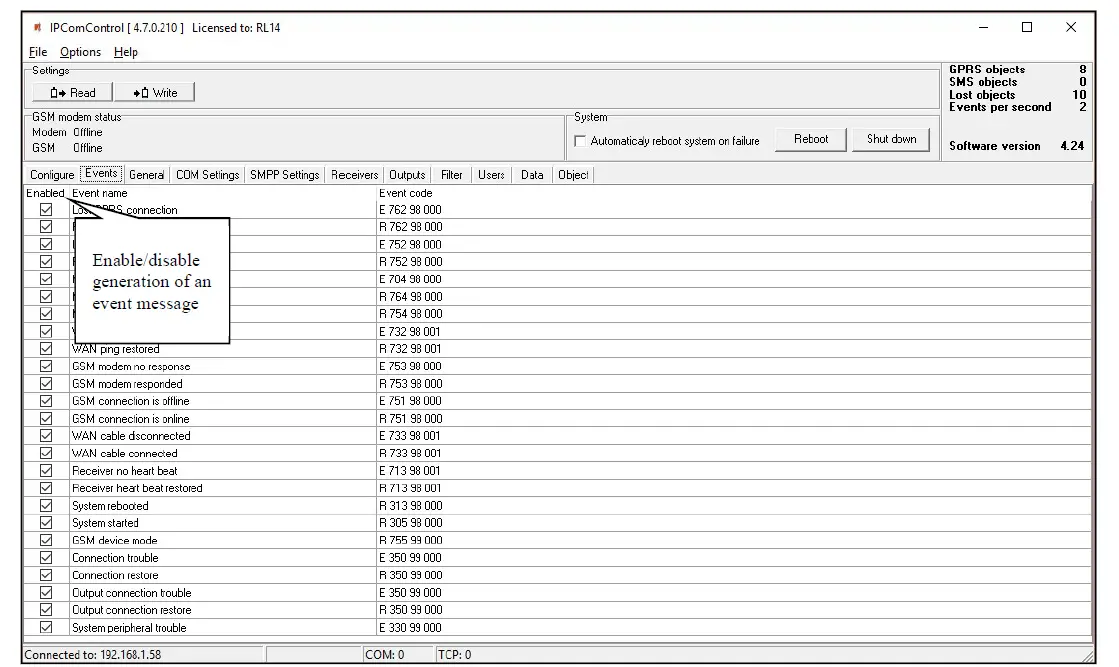Click the Enabled column header
This screenshot has height=667, width=1119.
coord(45,193)
